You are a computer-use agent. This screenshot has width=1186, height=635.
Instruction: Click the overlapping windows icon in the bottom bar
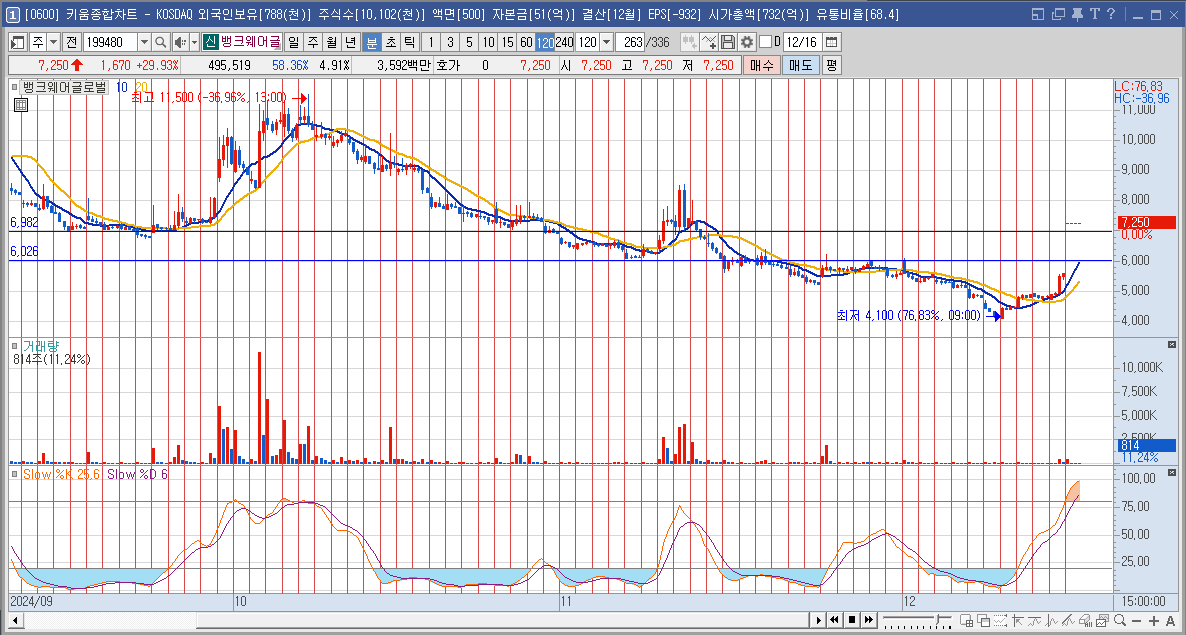tap(983, 621)
